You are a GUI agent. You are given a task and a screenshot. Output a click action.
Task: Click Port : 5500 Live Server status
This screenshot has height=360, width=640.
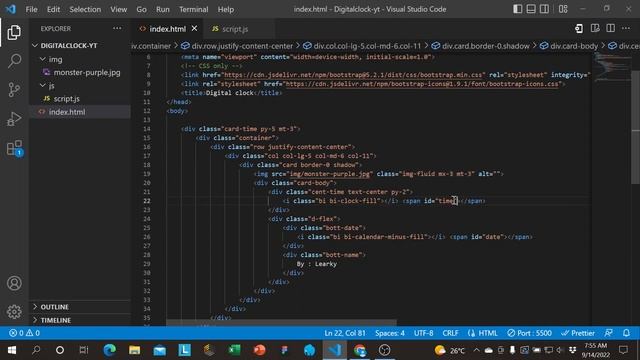(x=529, y=333)
